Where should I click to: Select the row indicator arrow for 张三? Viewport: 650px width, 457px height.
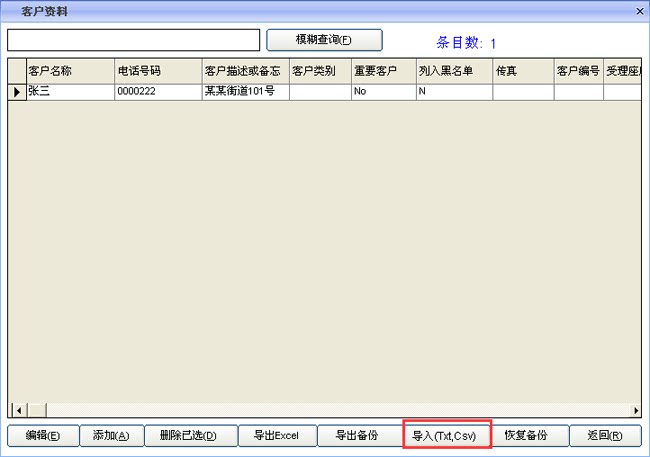coord(17,92)
